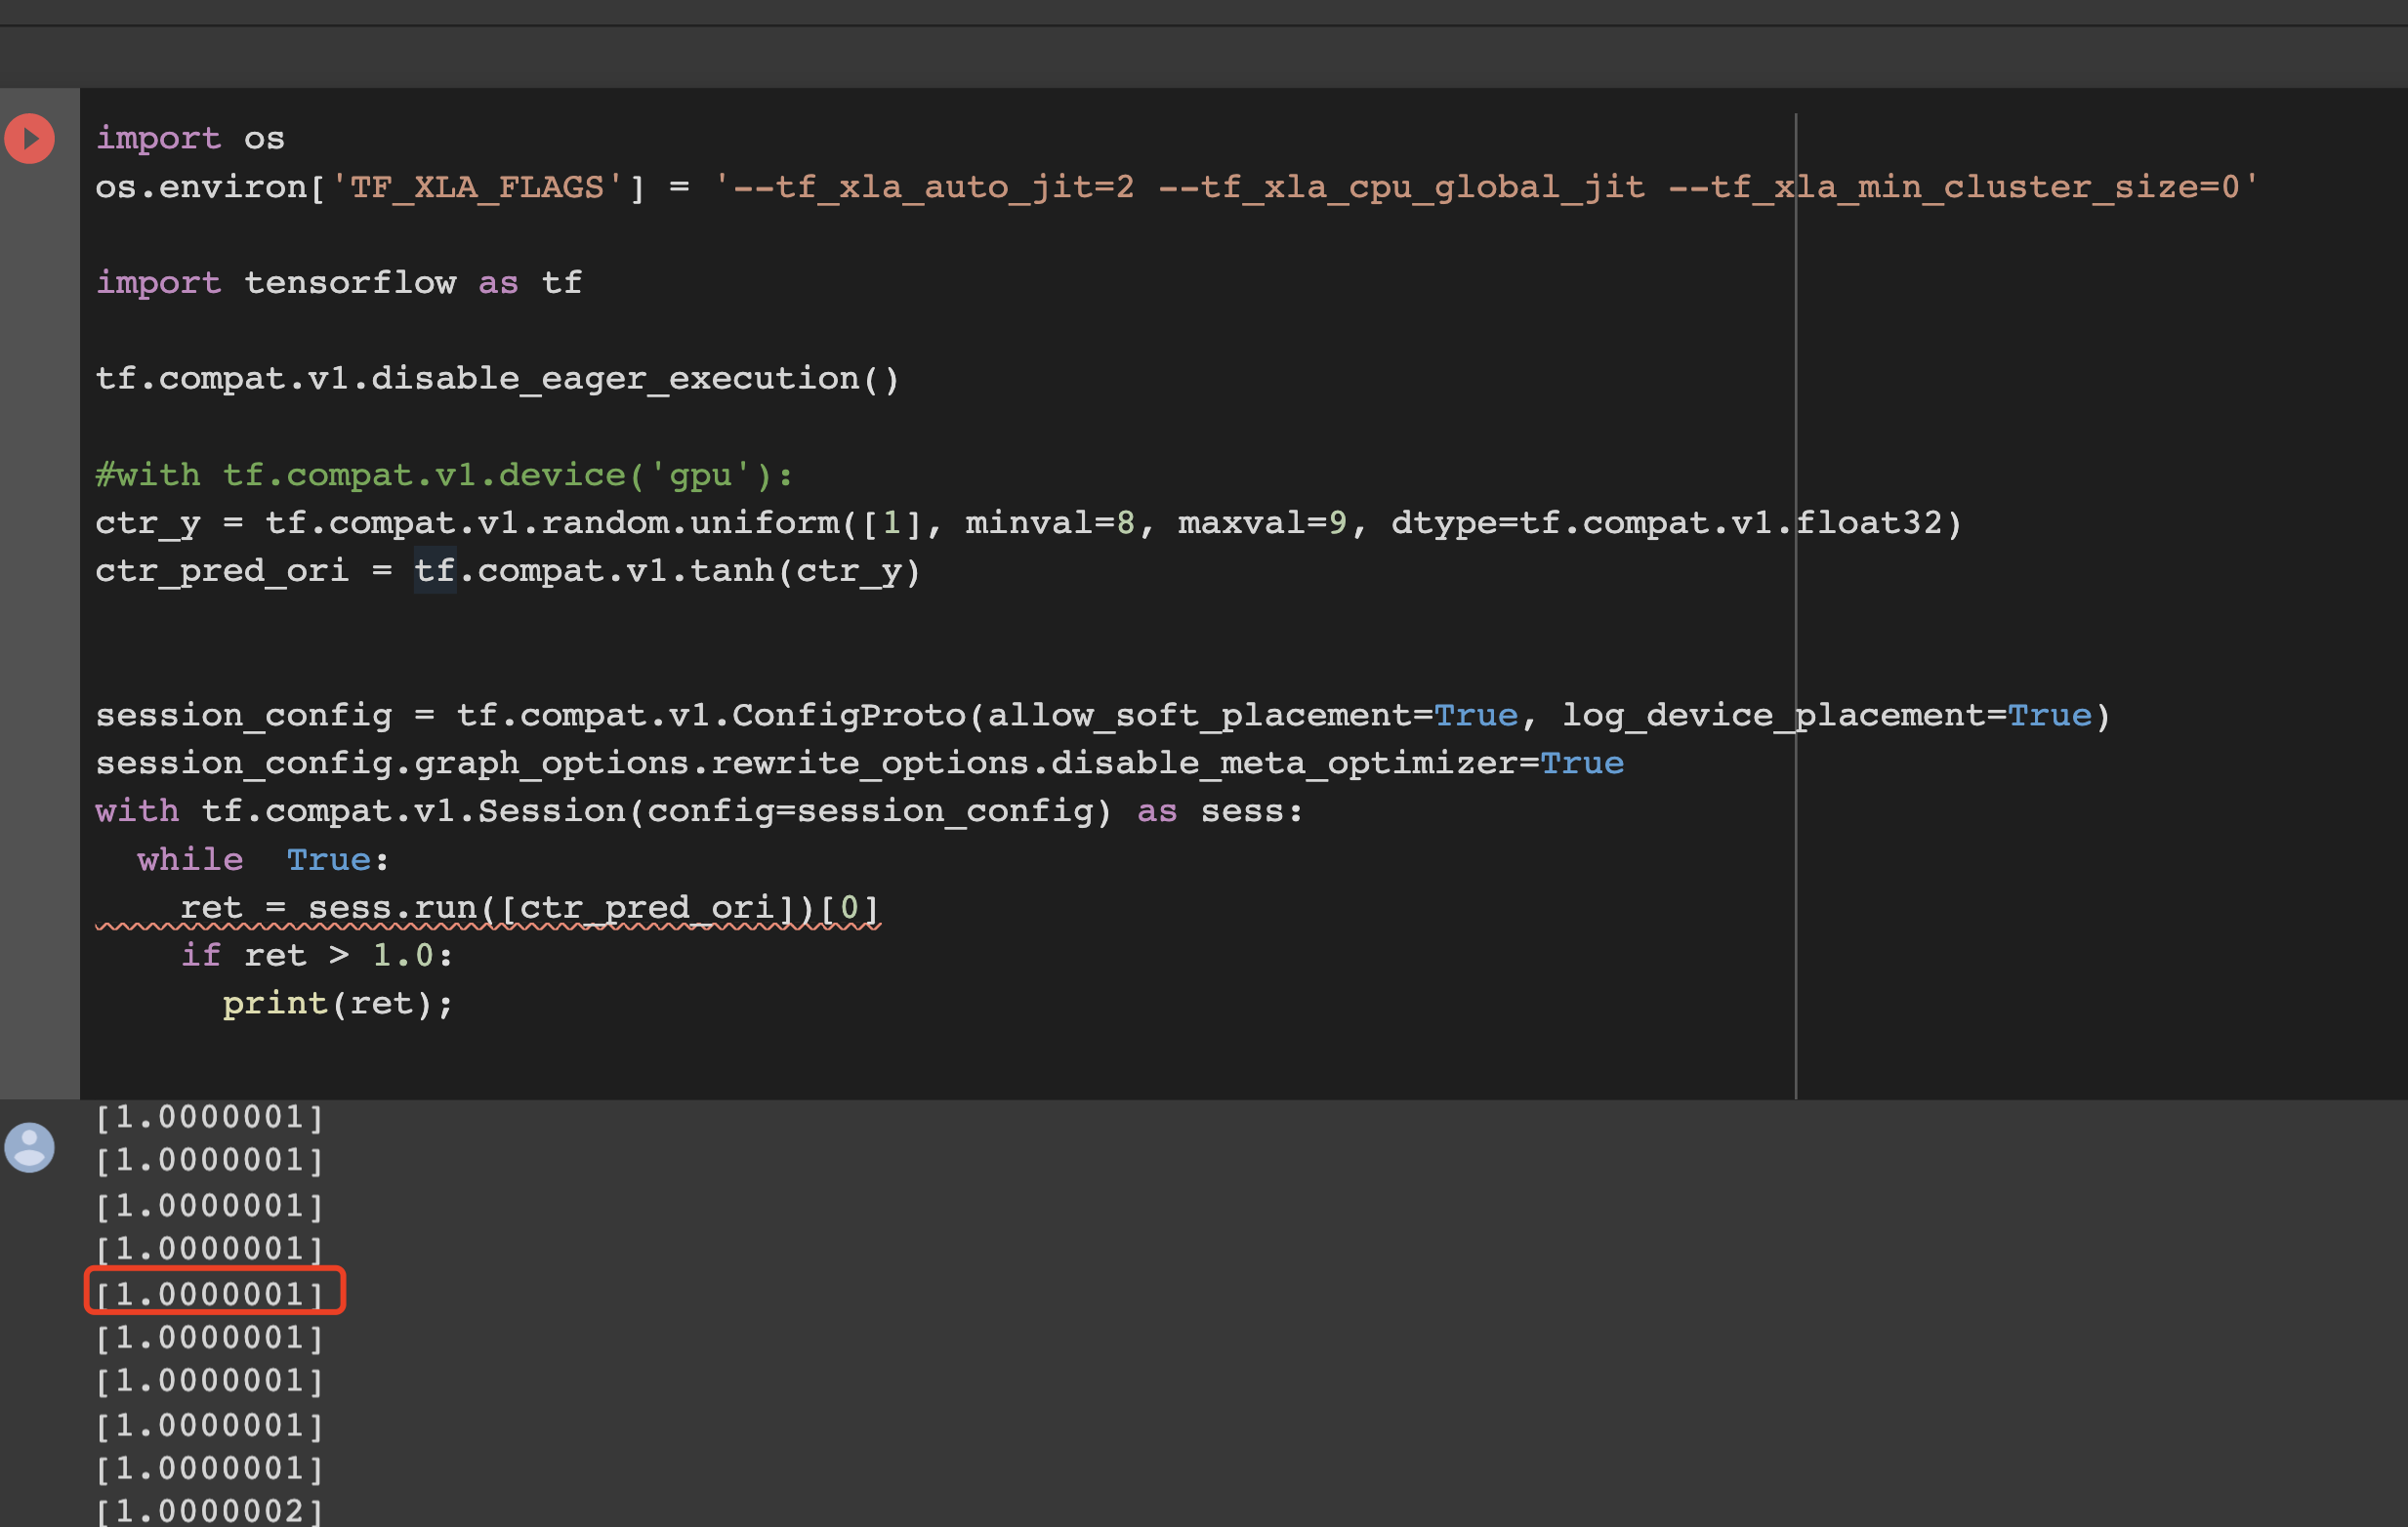Click highlighted 'tf' in the tanh line
The height and width of the screenshot is (1527, 2408).
click(435, 571)
